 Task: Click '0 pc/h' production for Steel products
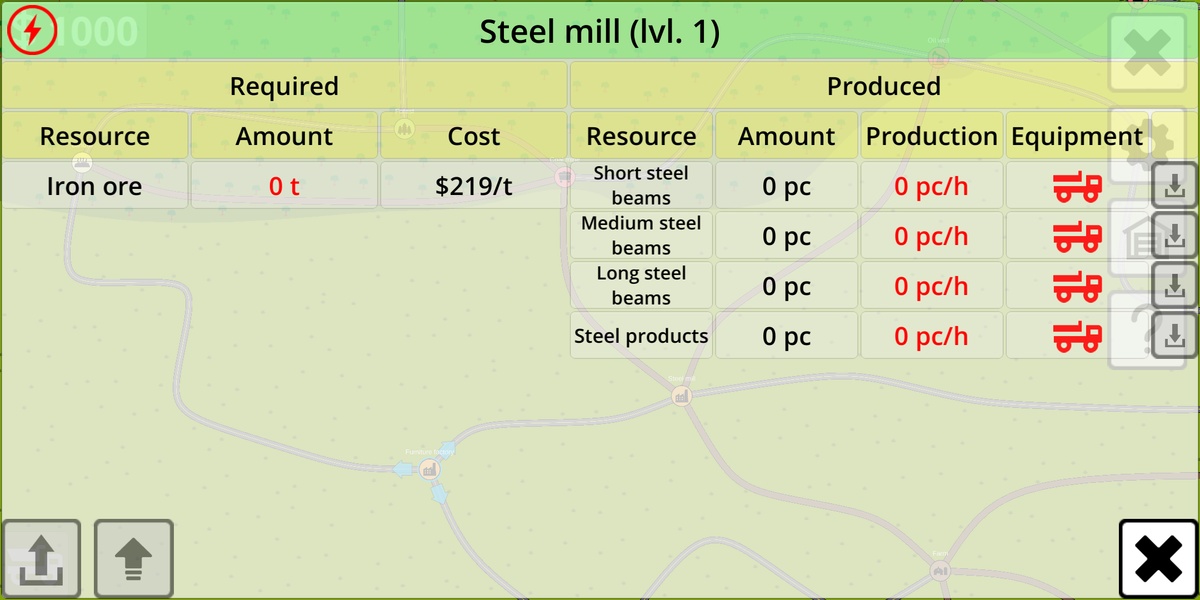(932, 336)
